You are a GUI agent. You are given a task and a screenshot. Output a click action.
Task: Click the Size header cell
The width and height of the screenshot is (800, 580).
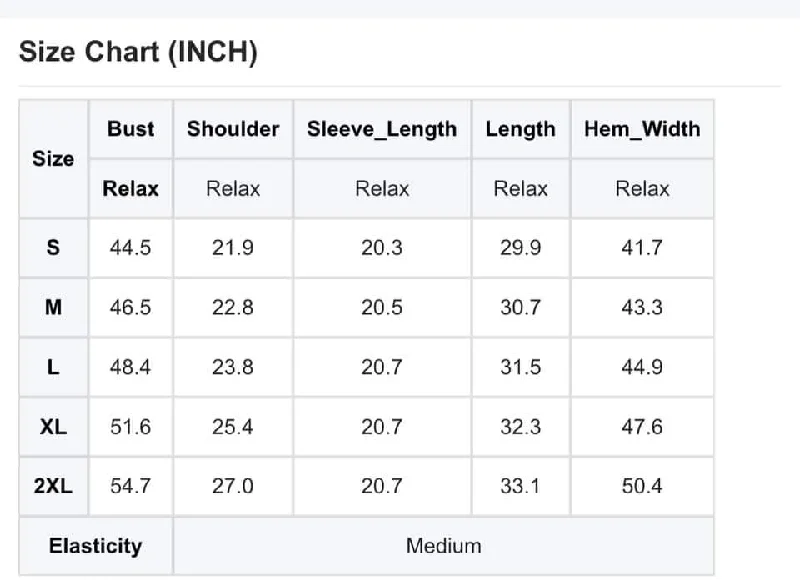[x=53, y=159]
